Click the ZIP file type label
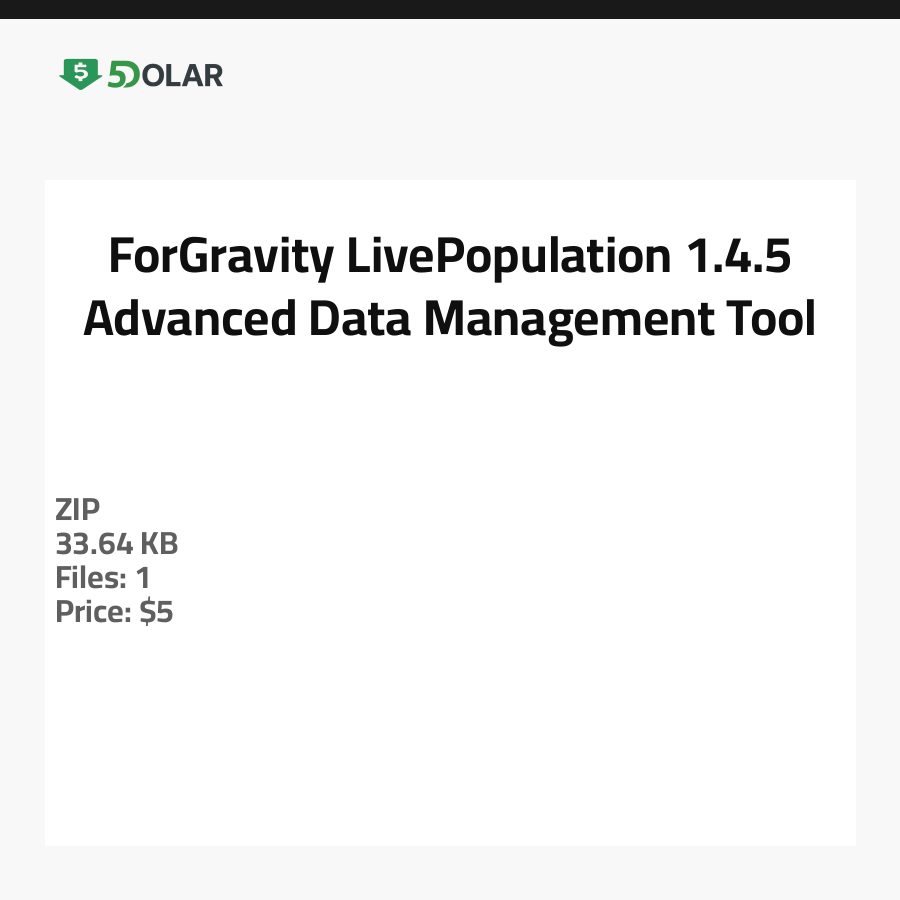The width and height of the screenshot is (900, 900). [x=78, y=510]
